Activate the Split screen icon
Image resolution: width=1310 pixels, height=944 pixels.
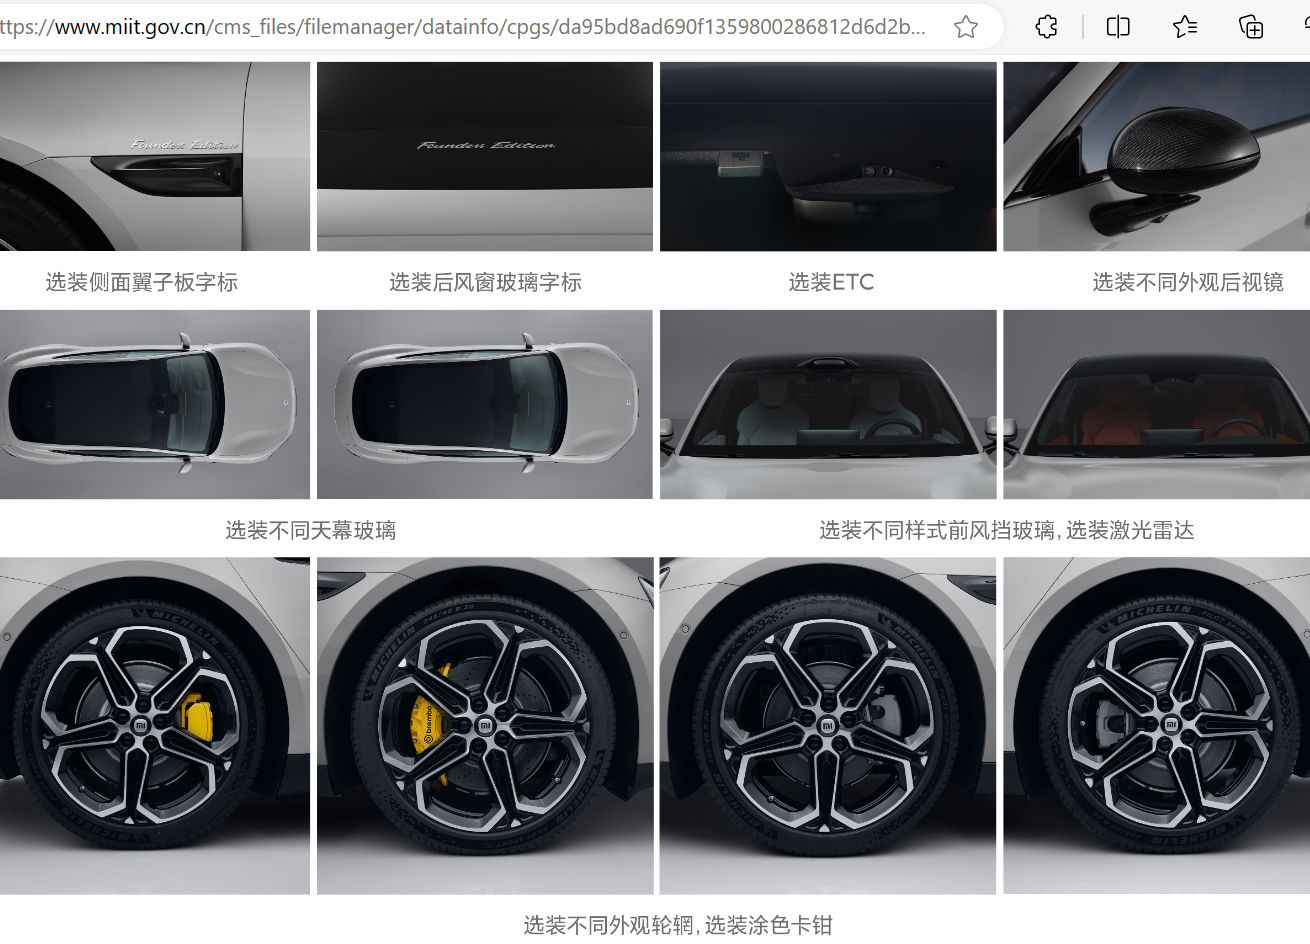click(1118, 27)
